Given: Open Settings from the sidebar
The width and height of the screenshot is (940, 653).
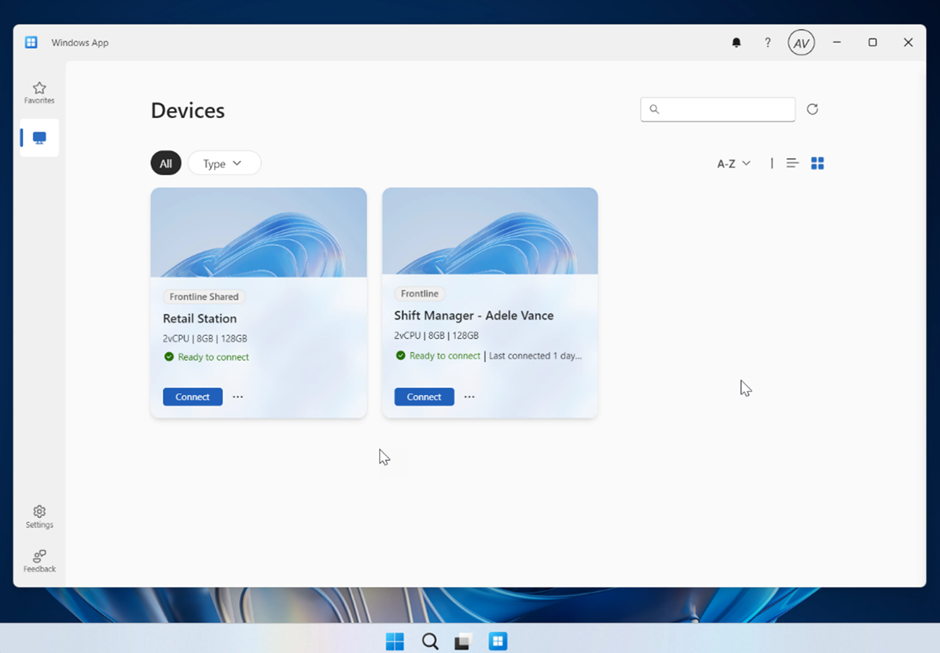Looking at the screenshot, I should click(39, 516).
